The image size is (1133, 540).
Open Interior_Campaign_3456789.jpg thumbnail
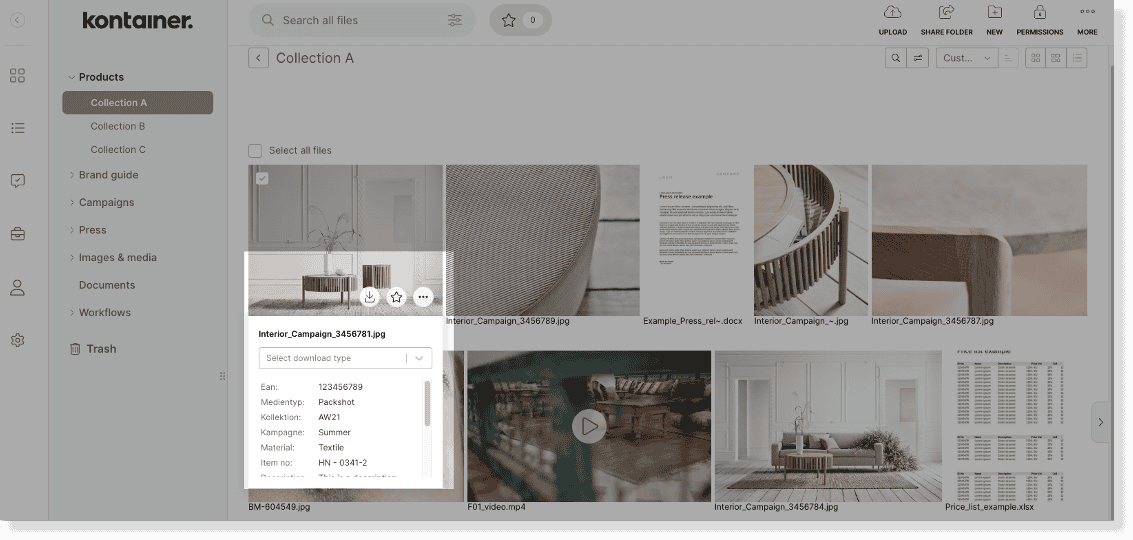tap(543, 240)
